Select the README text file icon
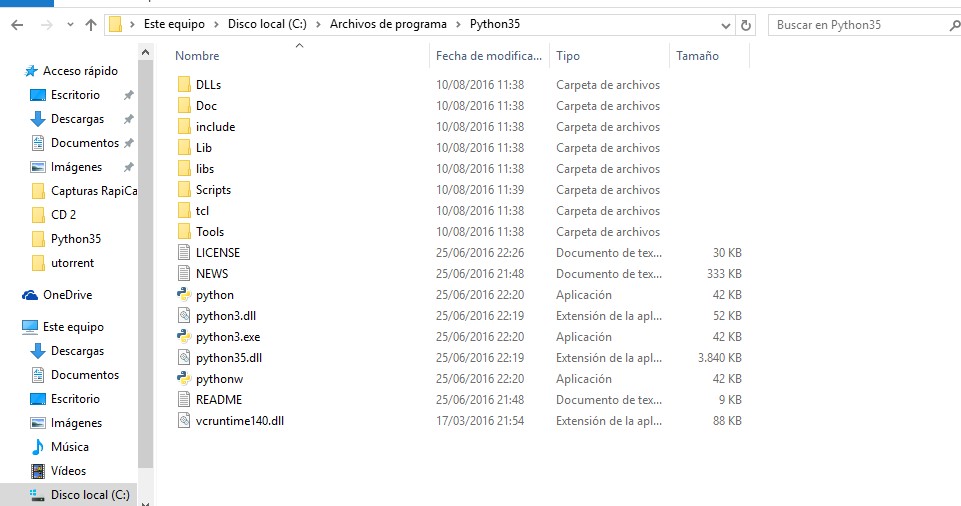961x506 pixels. tap(184, 399)
